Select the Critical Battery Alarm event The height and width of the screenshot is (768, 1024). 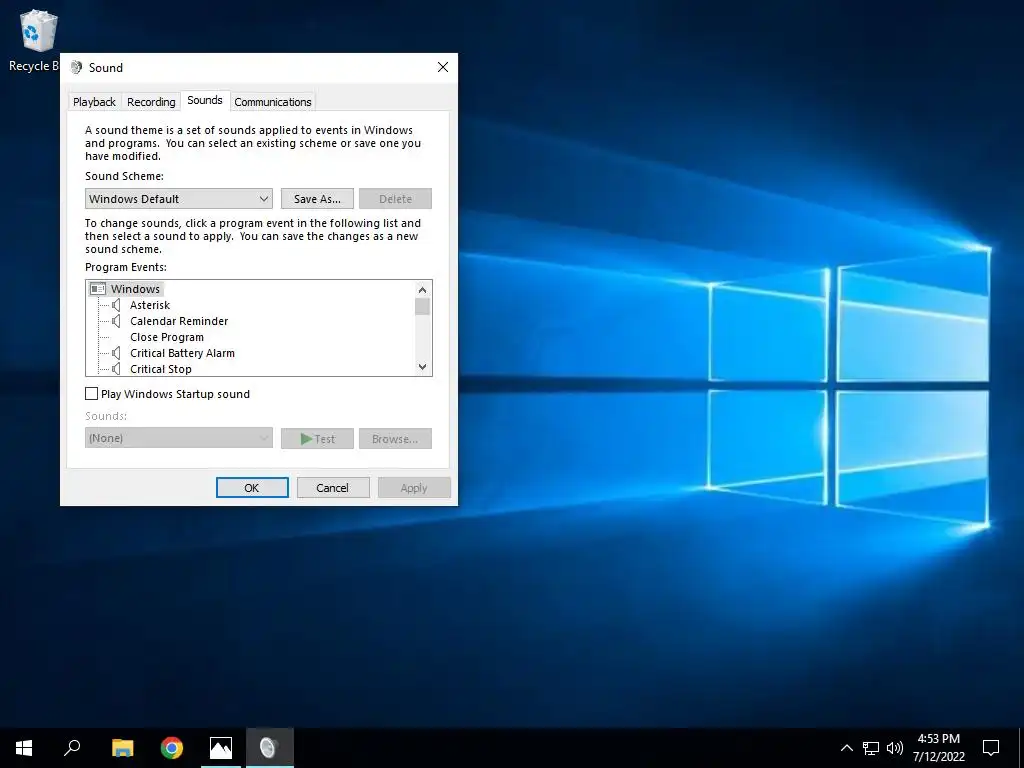click(182, 353)
